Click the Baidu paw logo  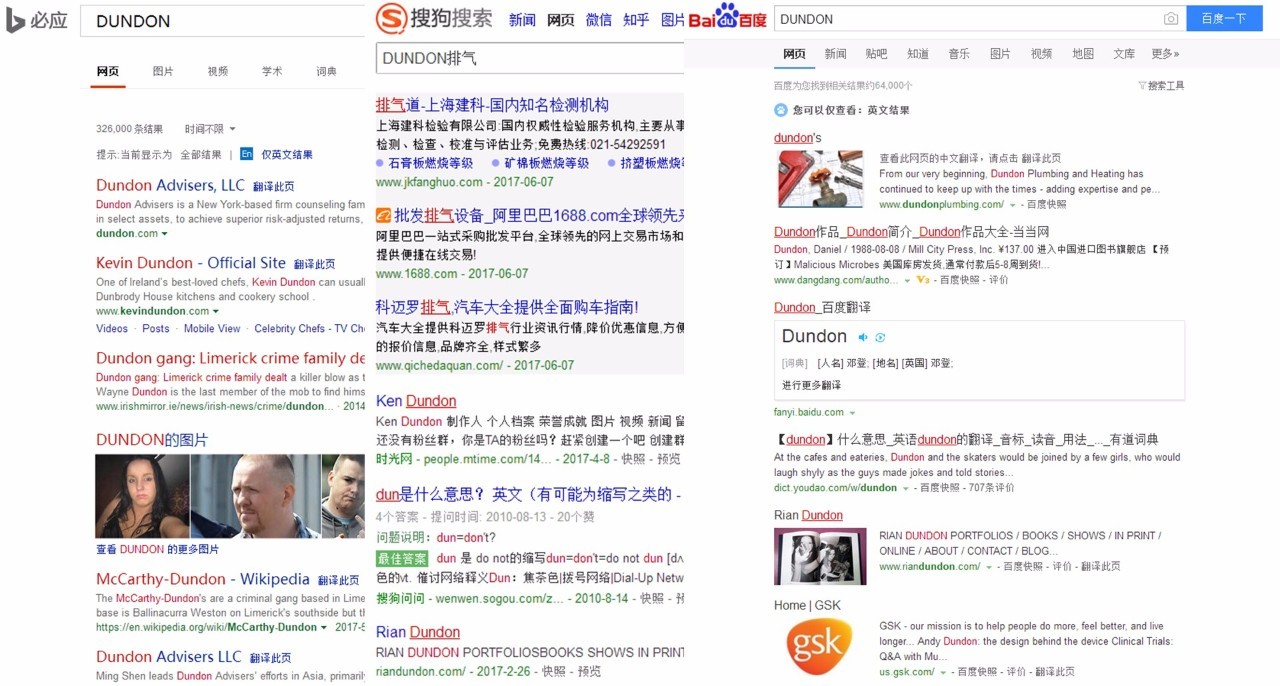pos(726,15)
